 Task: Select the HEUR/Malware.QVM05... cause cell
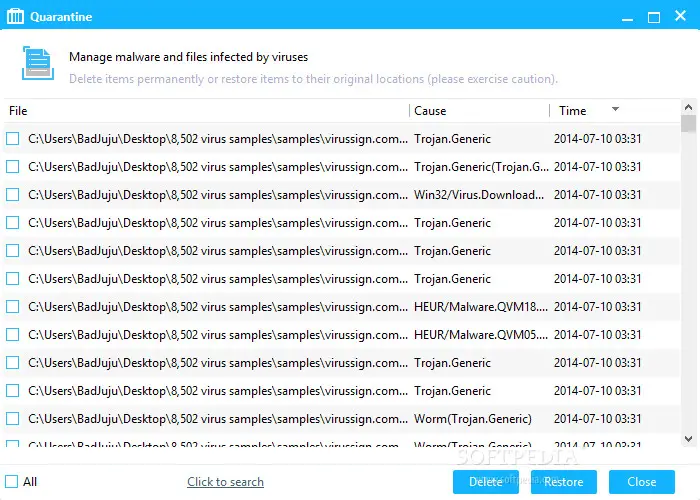point(481,335)
